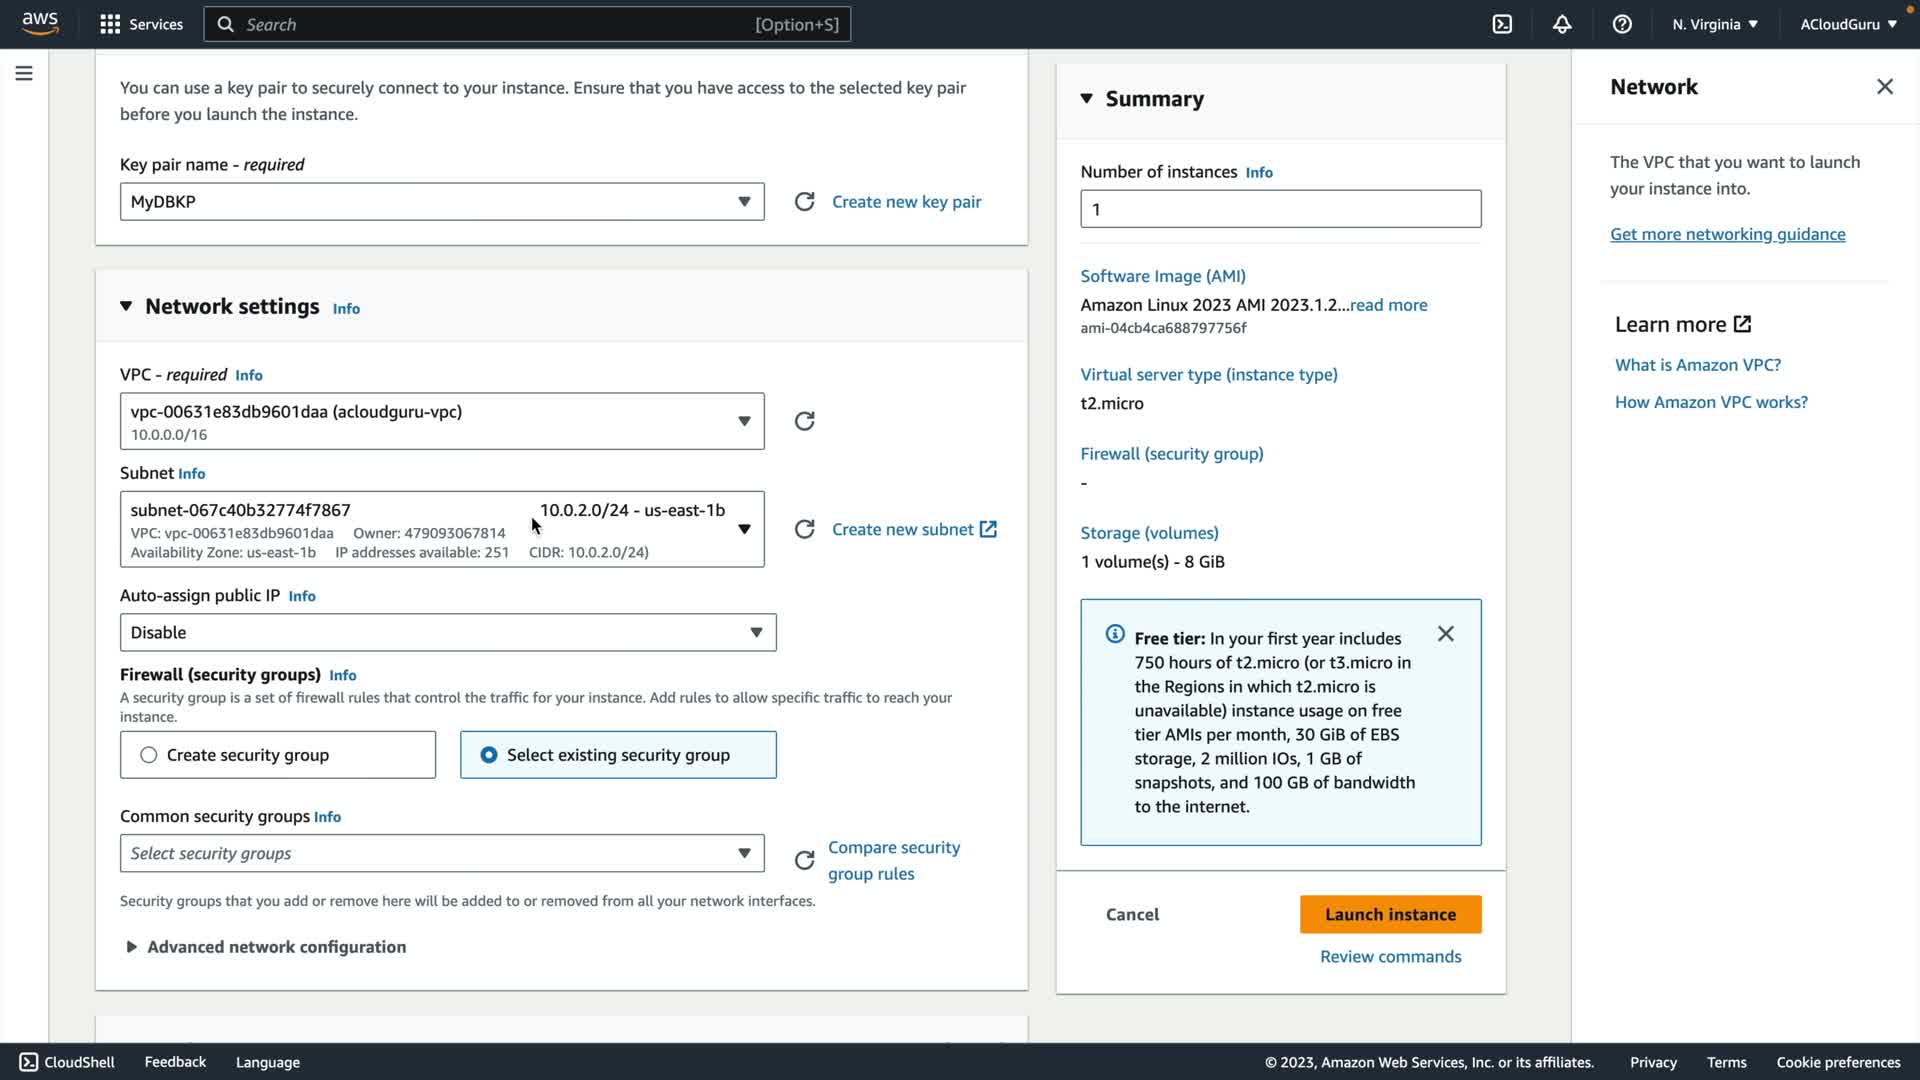Open the N. Virginia region menu
The image size is (1920, 1080).
(1714, 24)
